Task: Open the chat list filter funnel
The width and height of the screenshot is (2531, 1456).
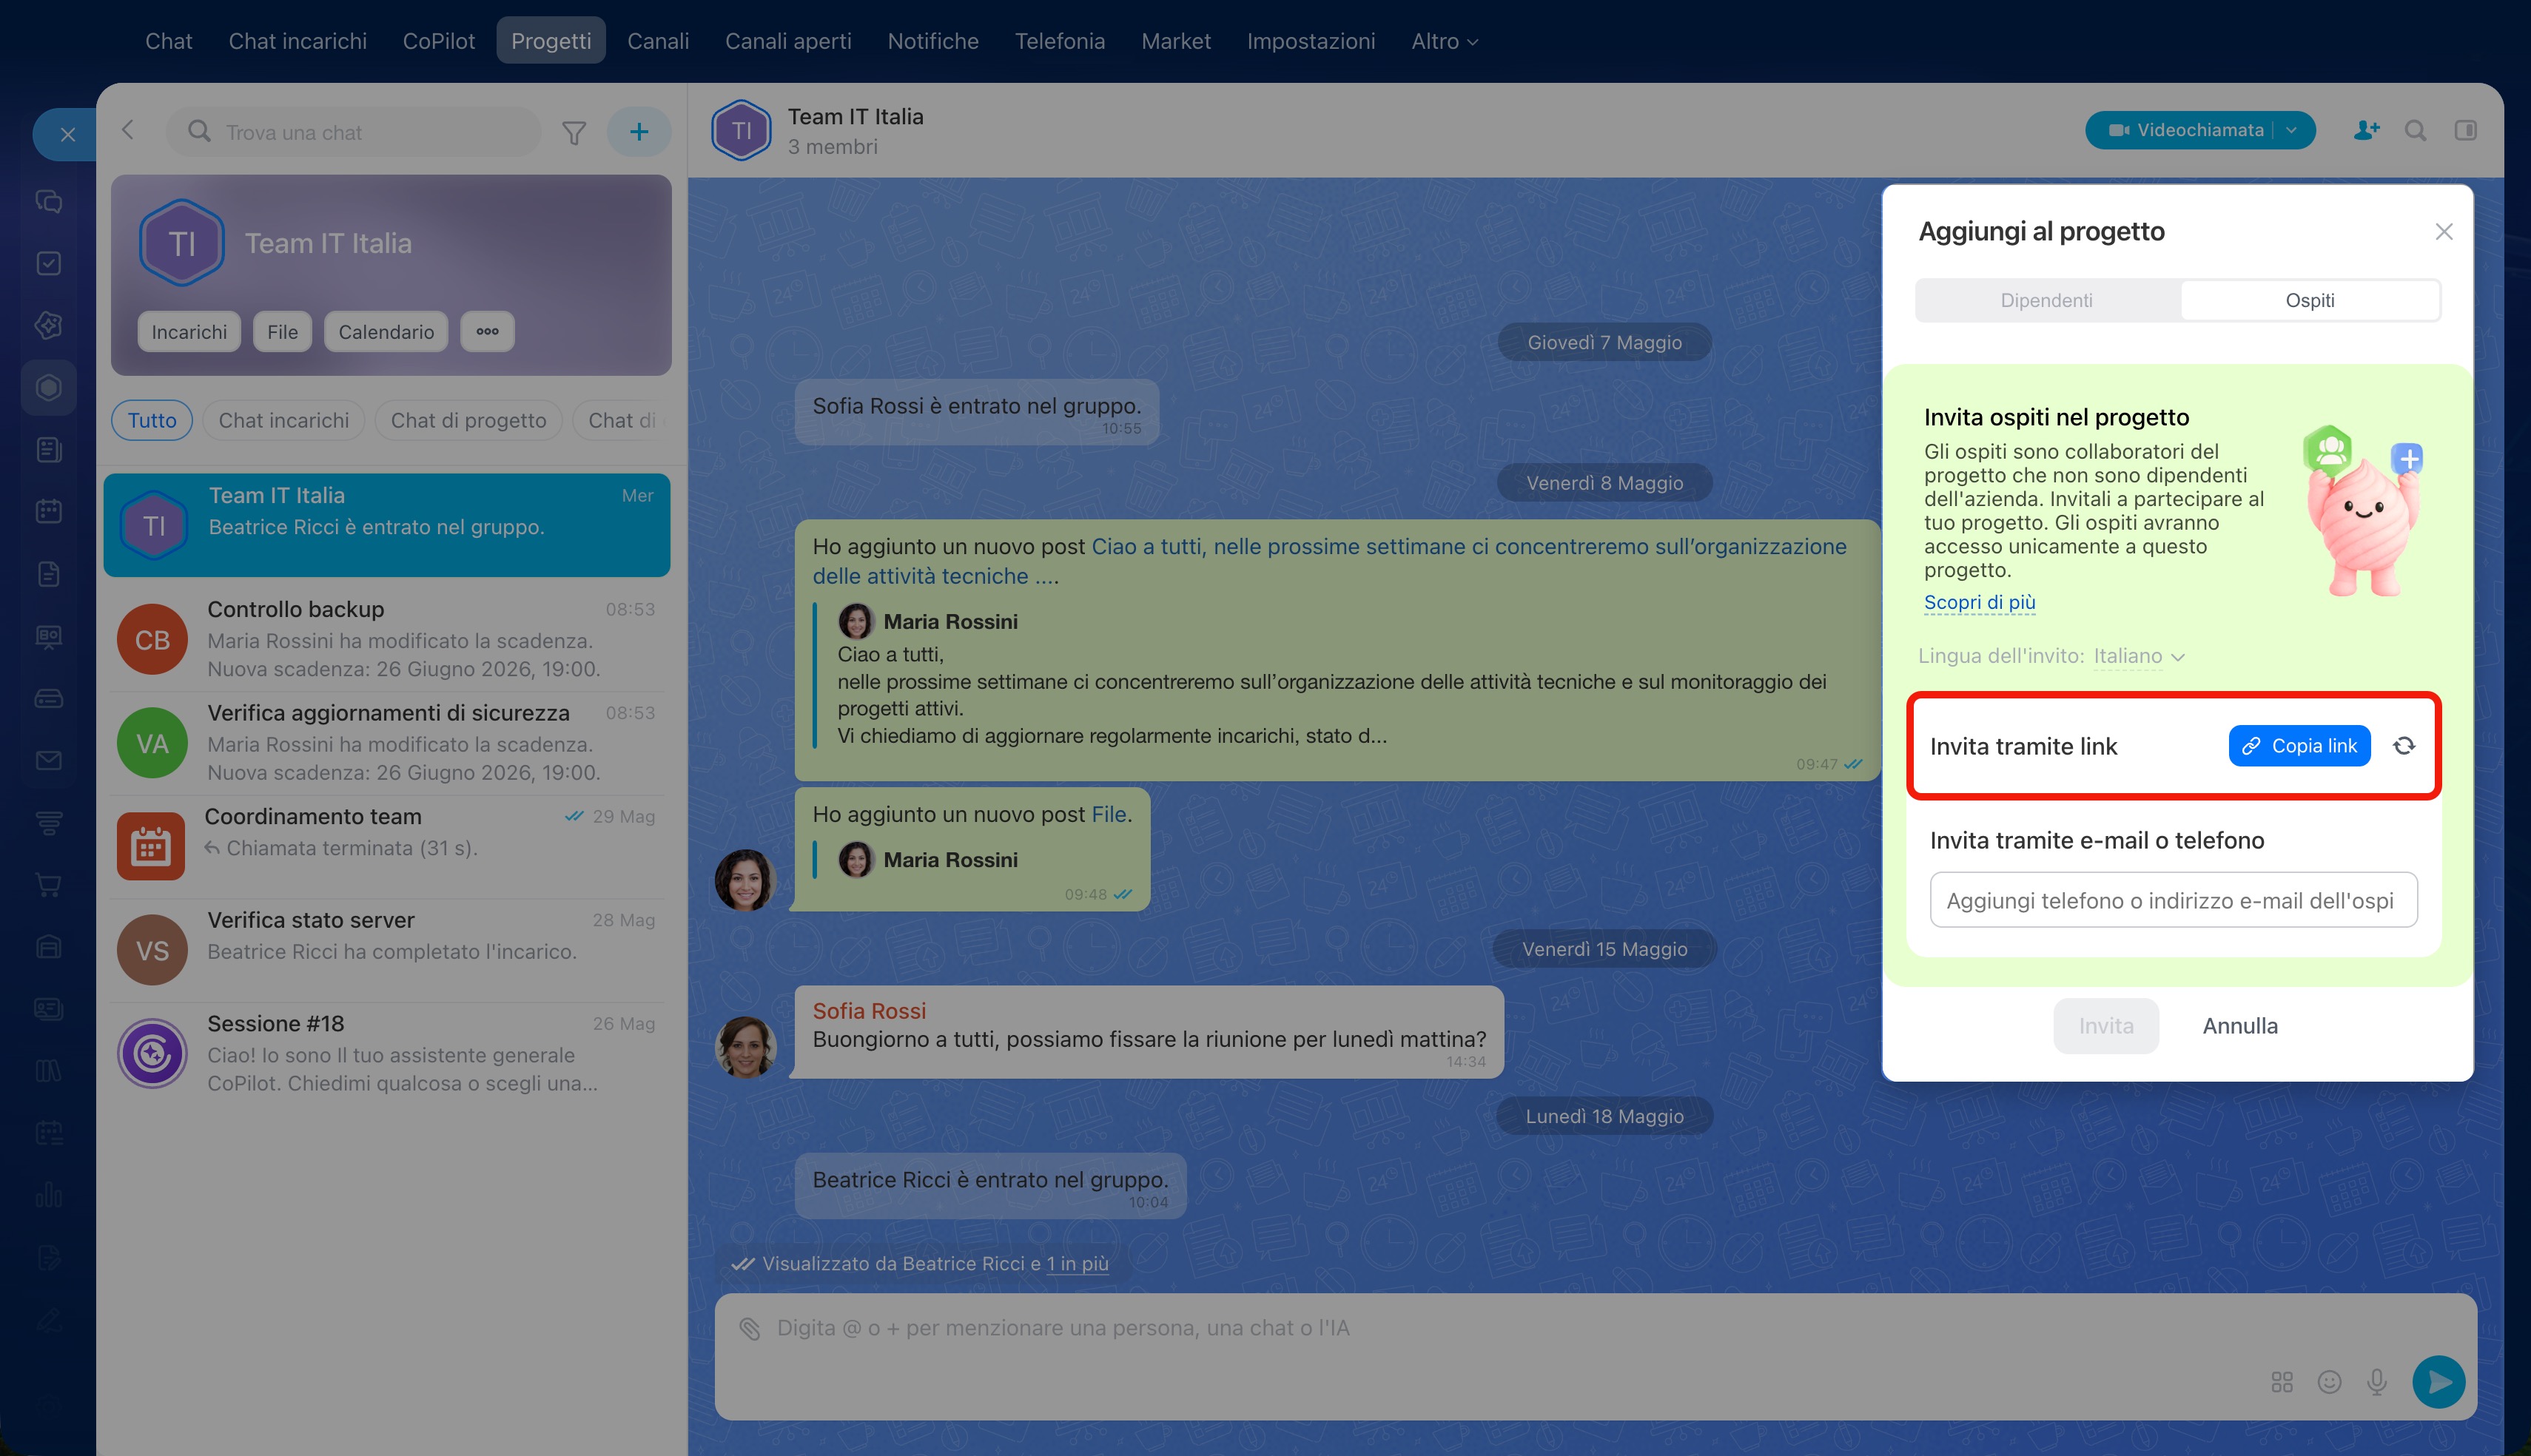Action: (x=574, y=132)
